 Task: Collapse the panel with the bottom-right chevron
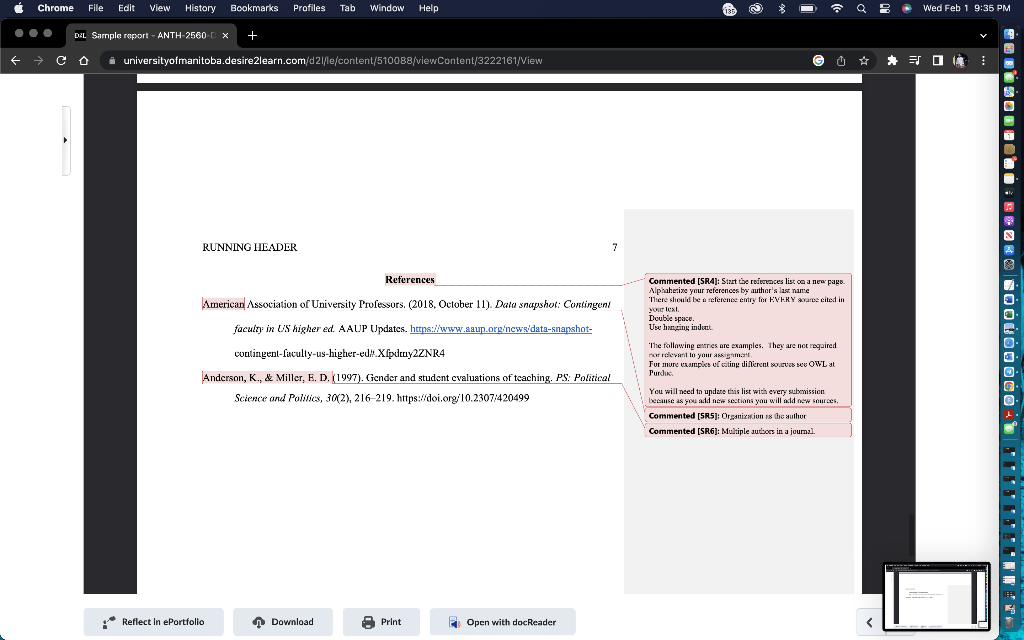[x=868, y=621]
